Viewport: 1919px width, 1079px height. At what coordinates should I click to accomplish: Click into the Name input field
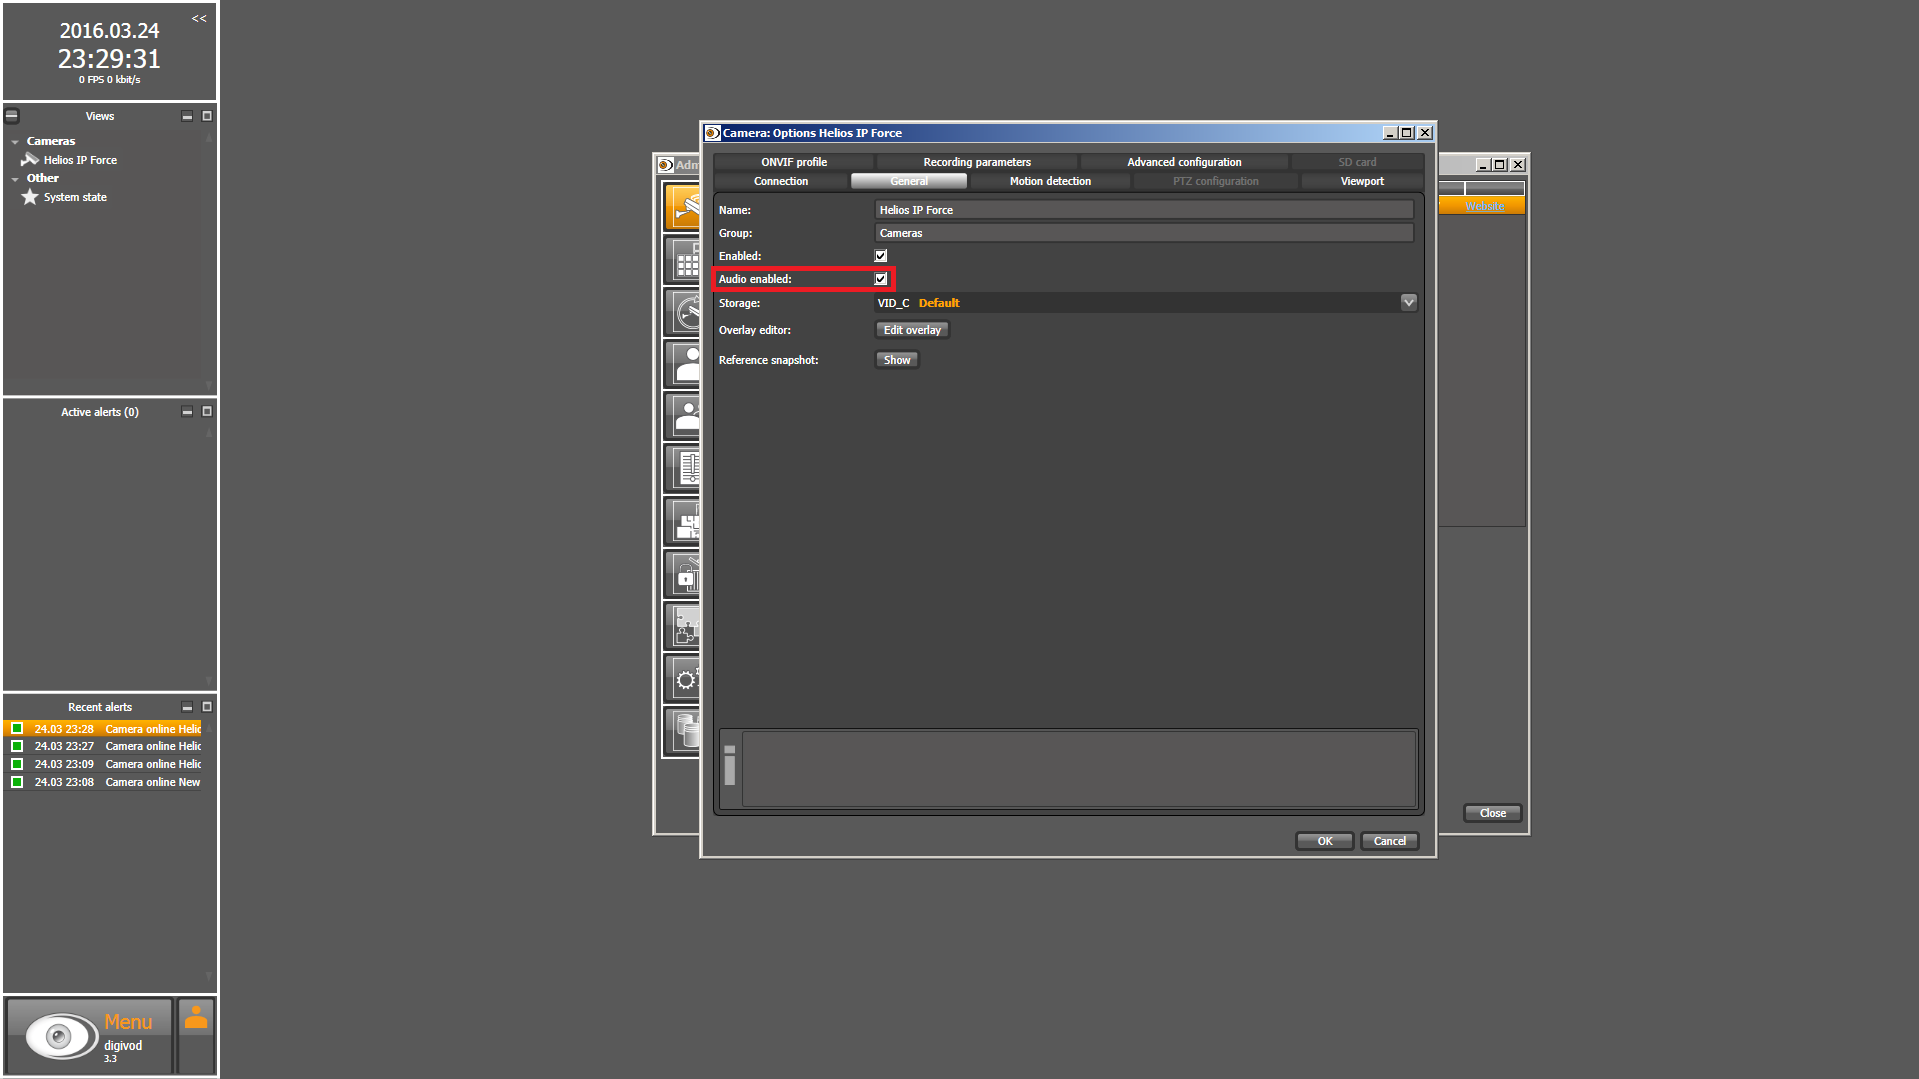(1143, 210)
